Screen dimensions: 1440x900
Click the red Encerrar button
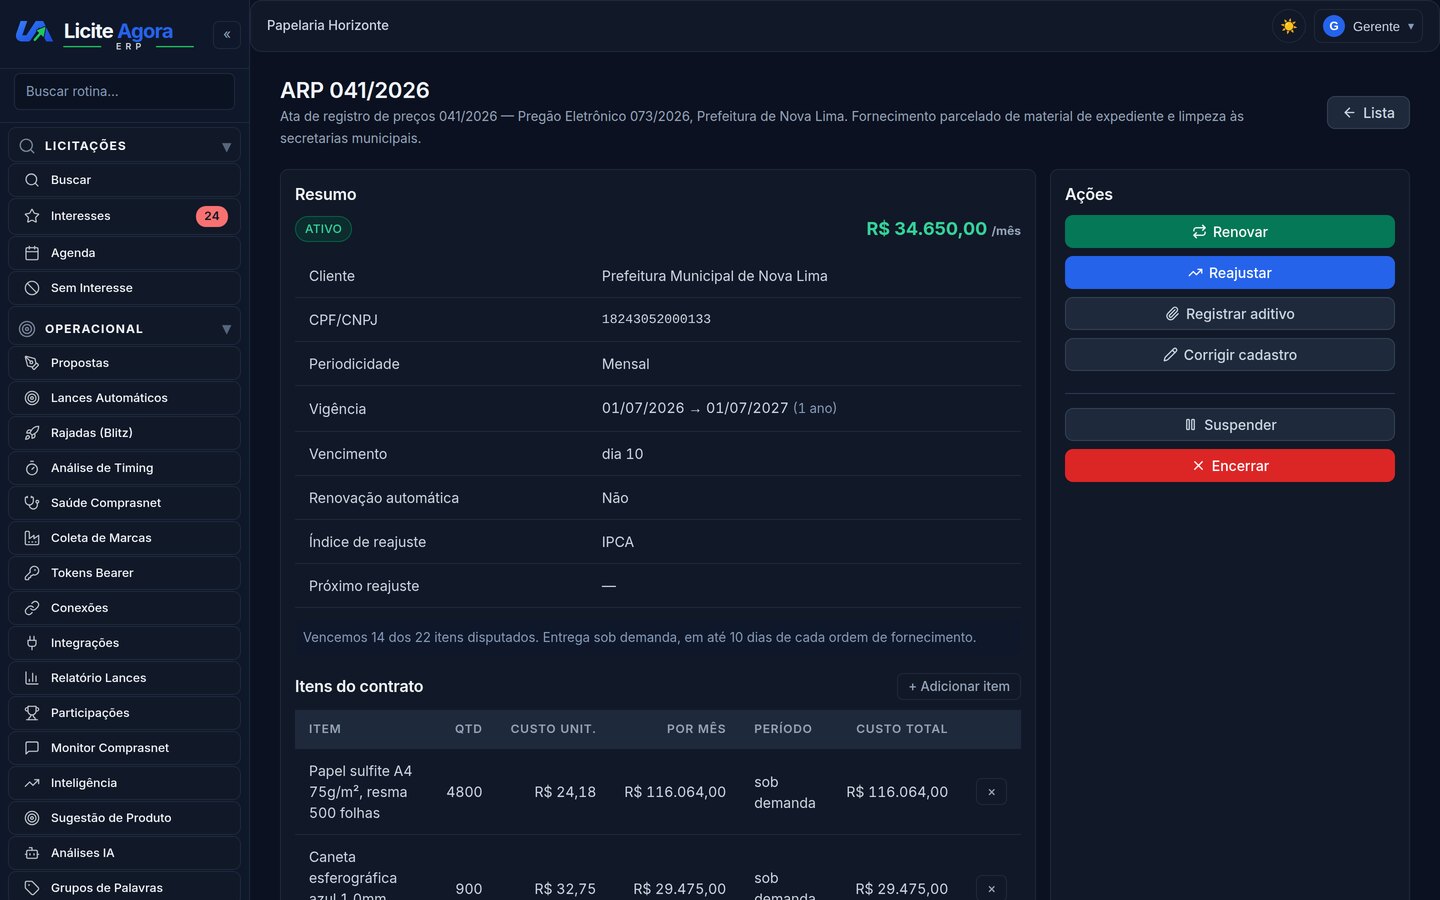1230,466
